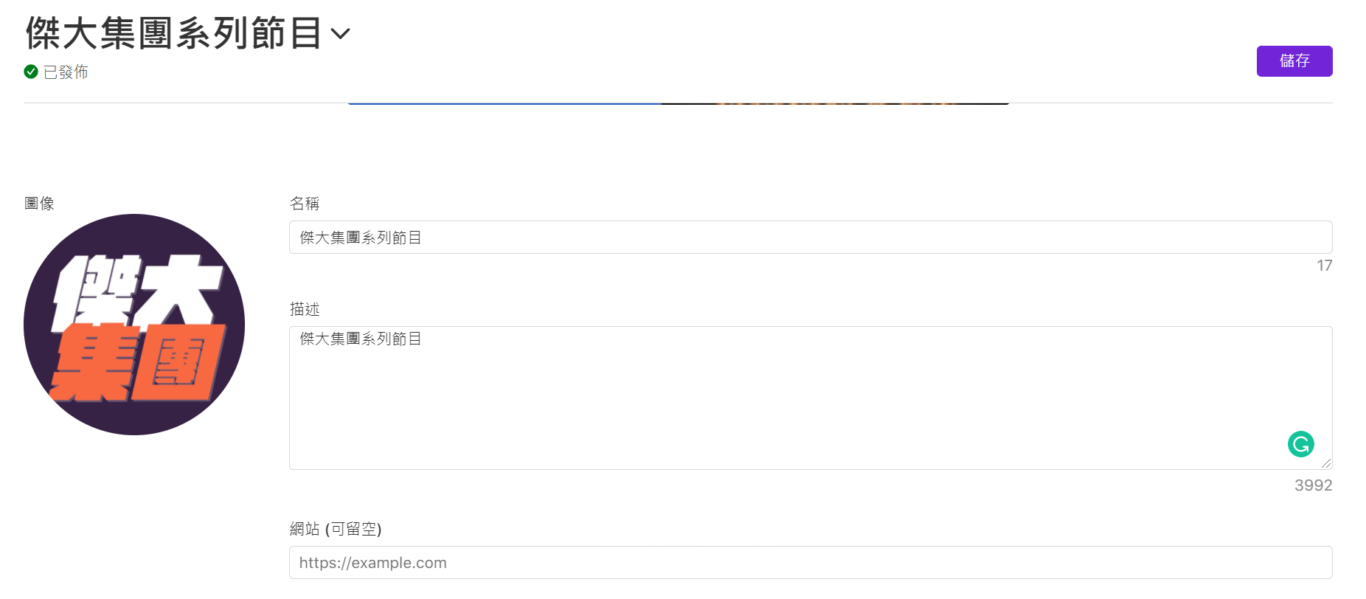
Task: Save changes with the 儲存 button
Action: pyautogui.click(x=1294, y=61)
